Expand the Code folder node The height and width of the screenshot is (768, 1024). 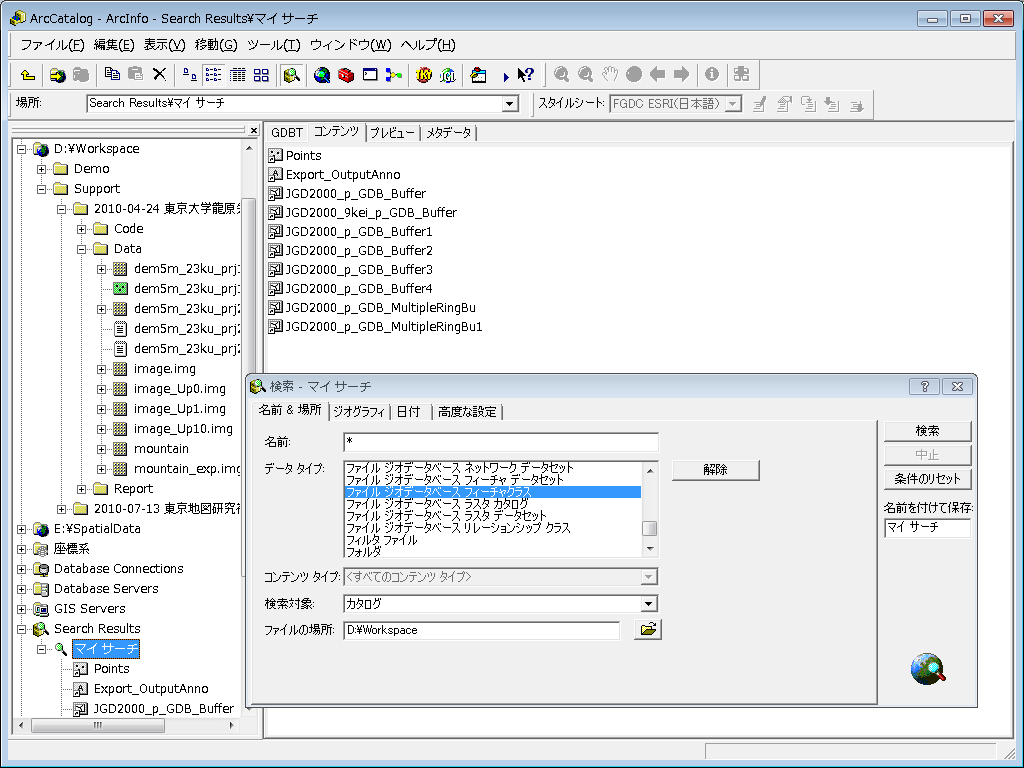pos(81,229)
